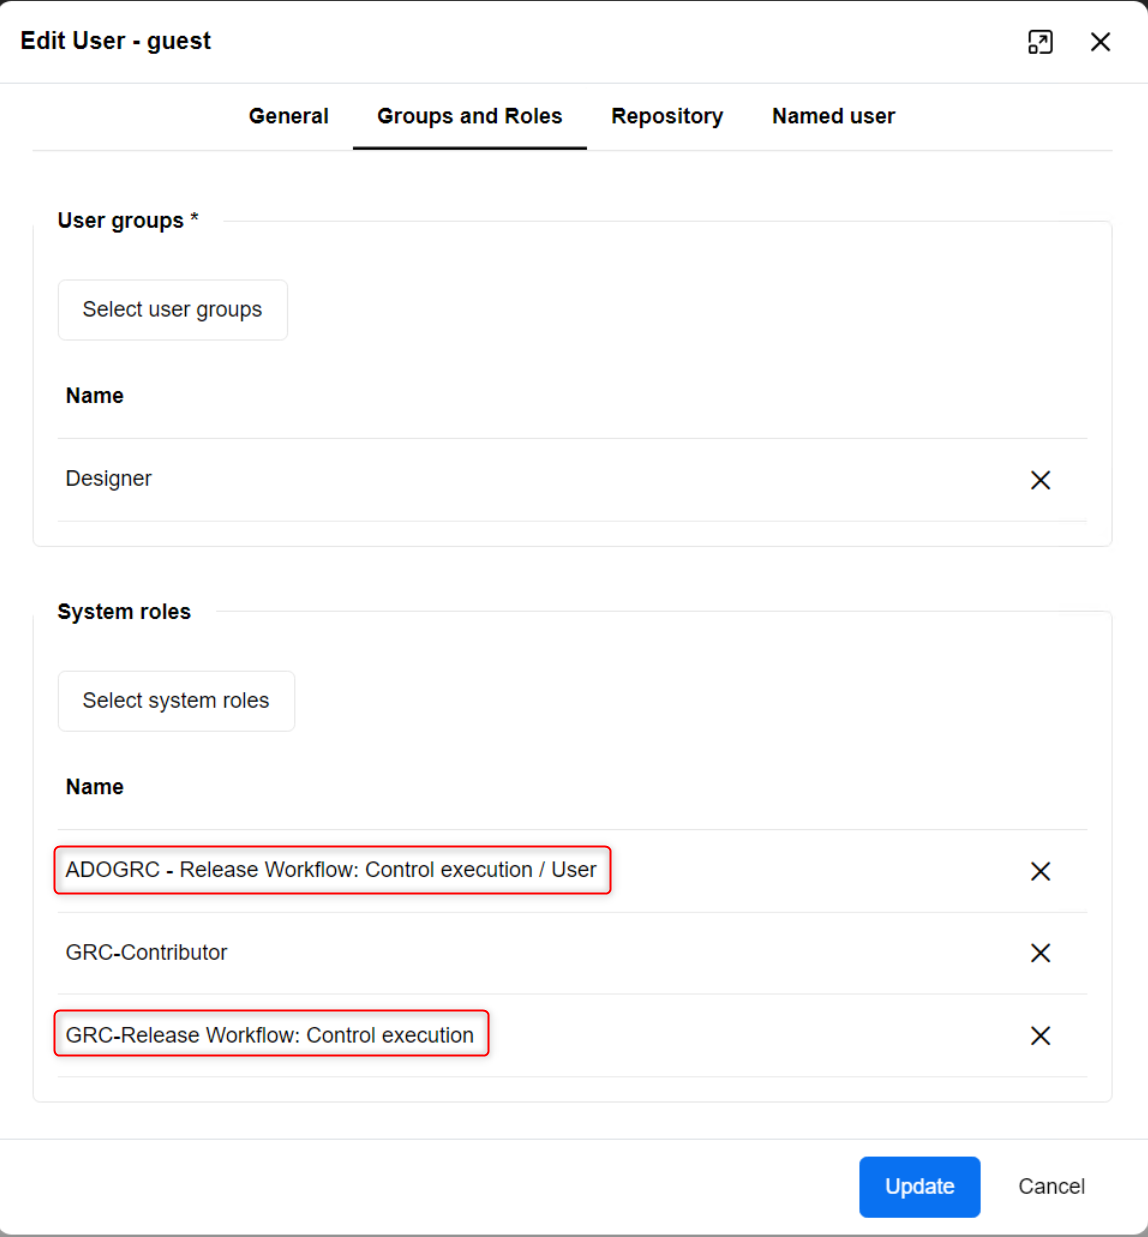The height and width of the screenshot is (1237, 1148).
Task: Cancel editing the guest user
Action: pos(1051,1187)
